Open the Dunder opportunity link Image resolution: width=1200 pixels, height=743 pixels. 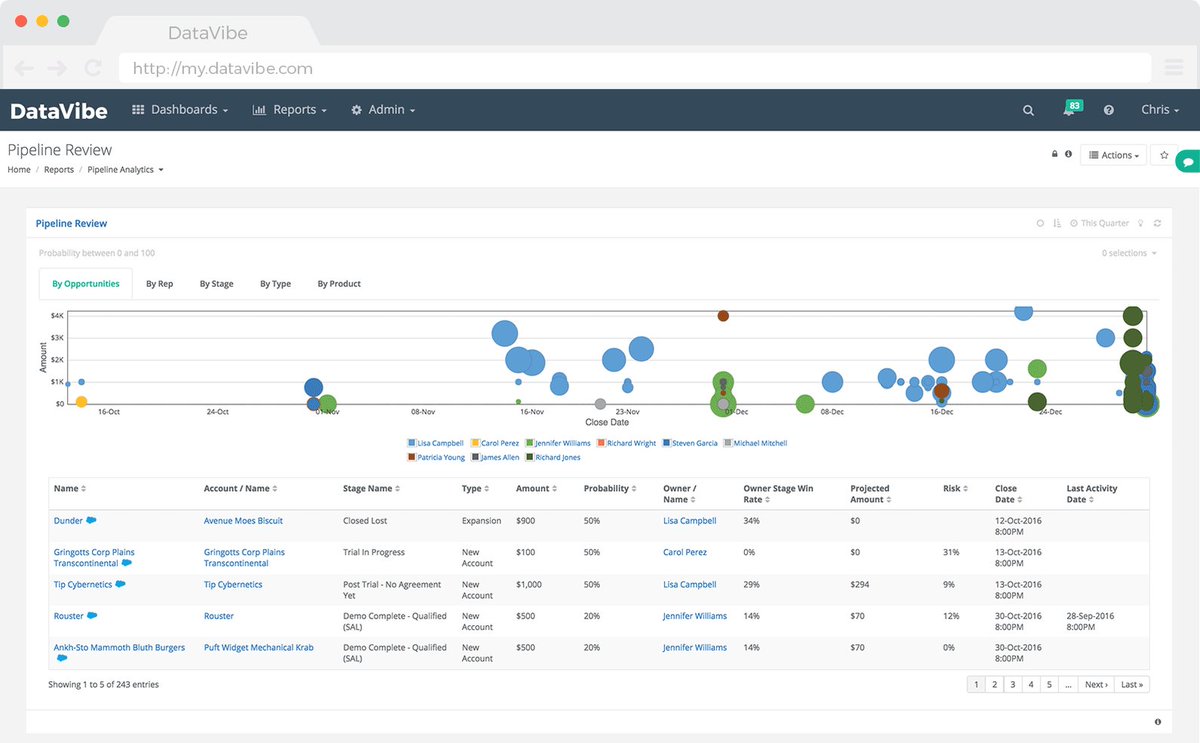[x=68, y=521]
